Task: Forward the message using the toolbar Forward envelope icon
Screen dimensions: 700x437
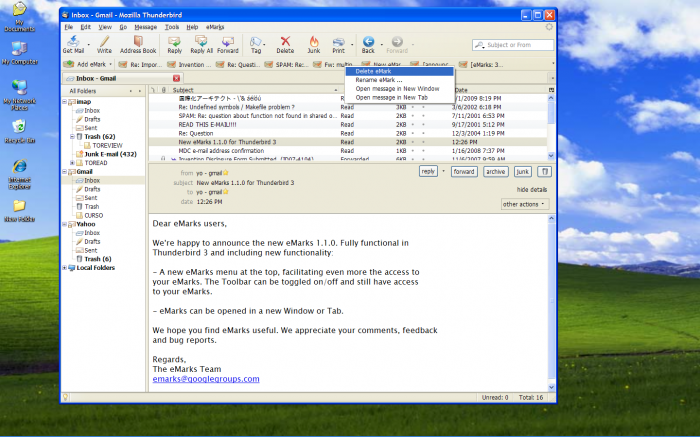Action: tap(228, 42)
